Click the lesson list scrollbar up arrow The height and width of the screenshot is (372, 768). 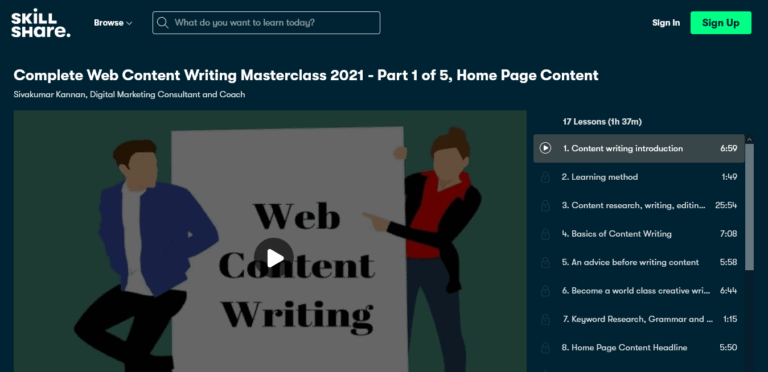tap(749, 140)
